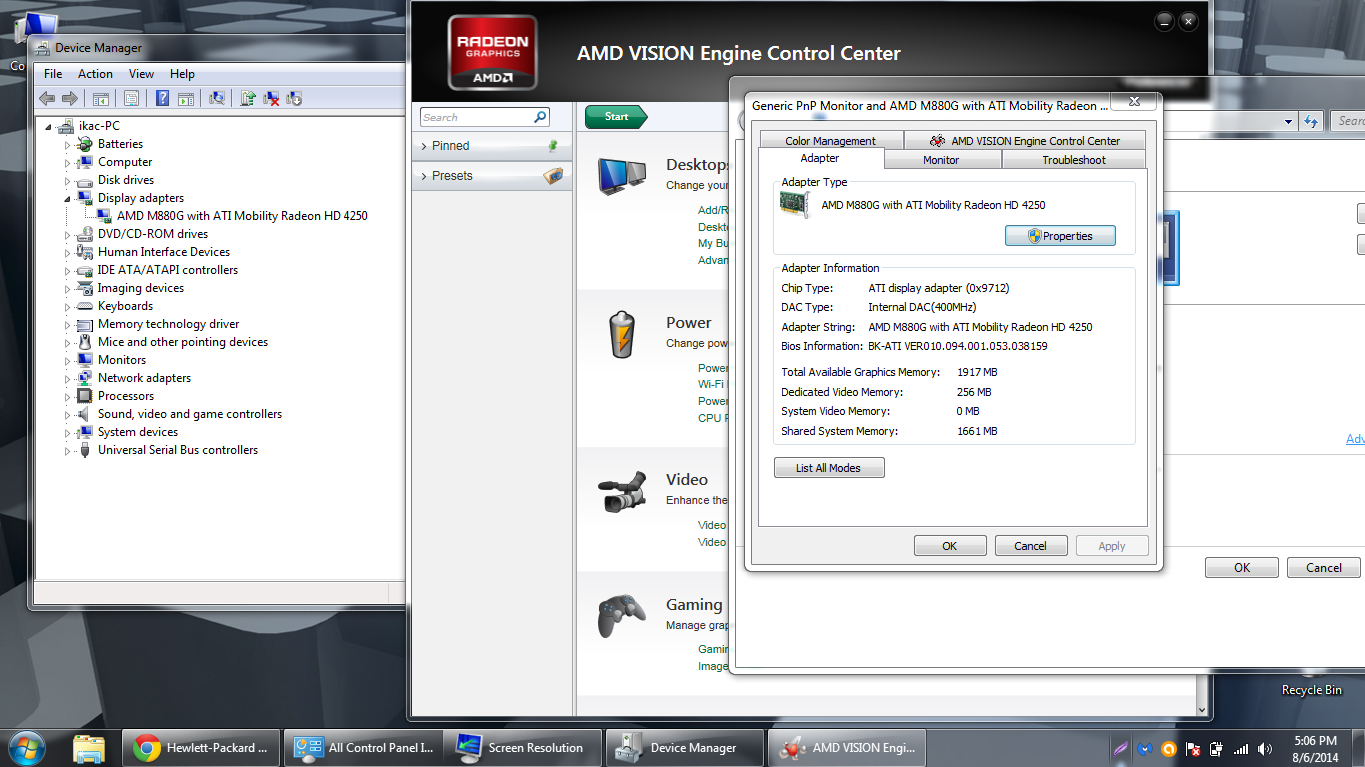Expand the Batteries node
Image resolution: width=1365 pixels, height=767 pixels.
click(x=68, y=145)
